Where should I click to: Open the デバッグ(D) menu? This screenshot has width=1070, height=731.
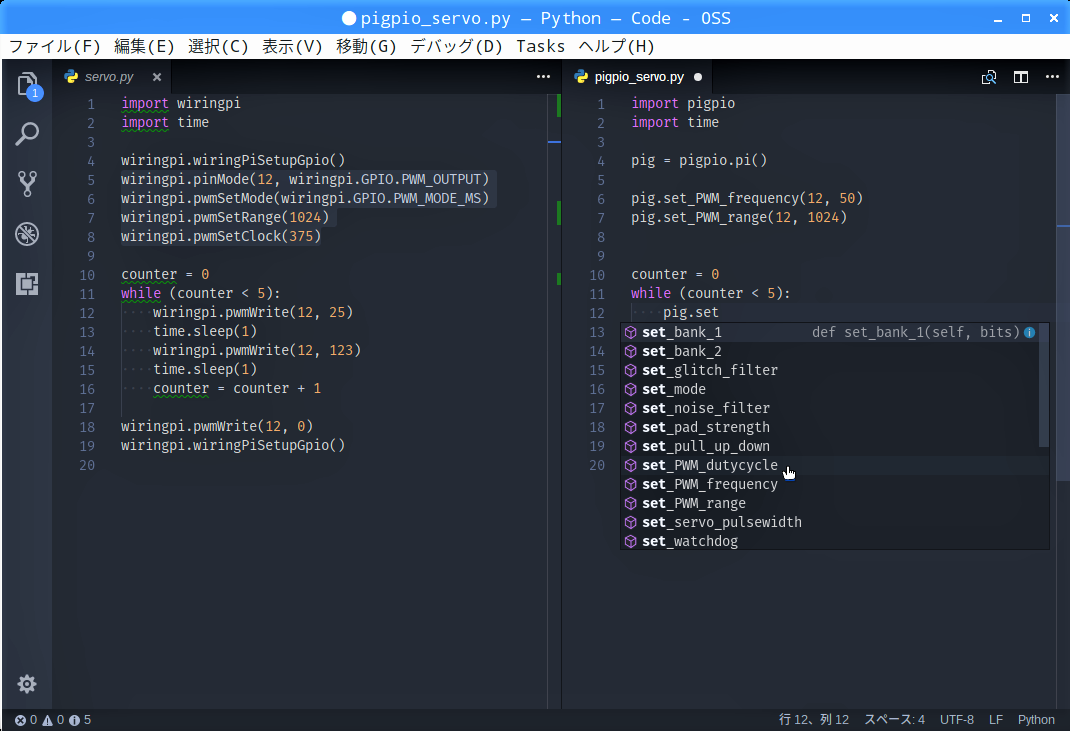click(456, 46)
